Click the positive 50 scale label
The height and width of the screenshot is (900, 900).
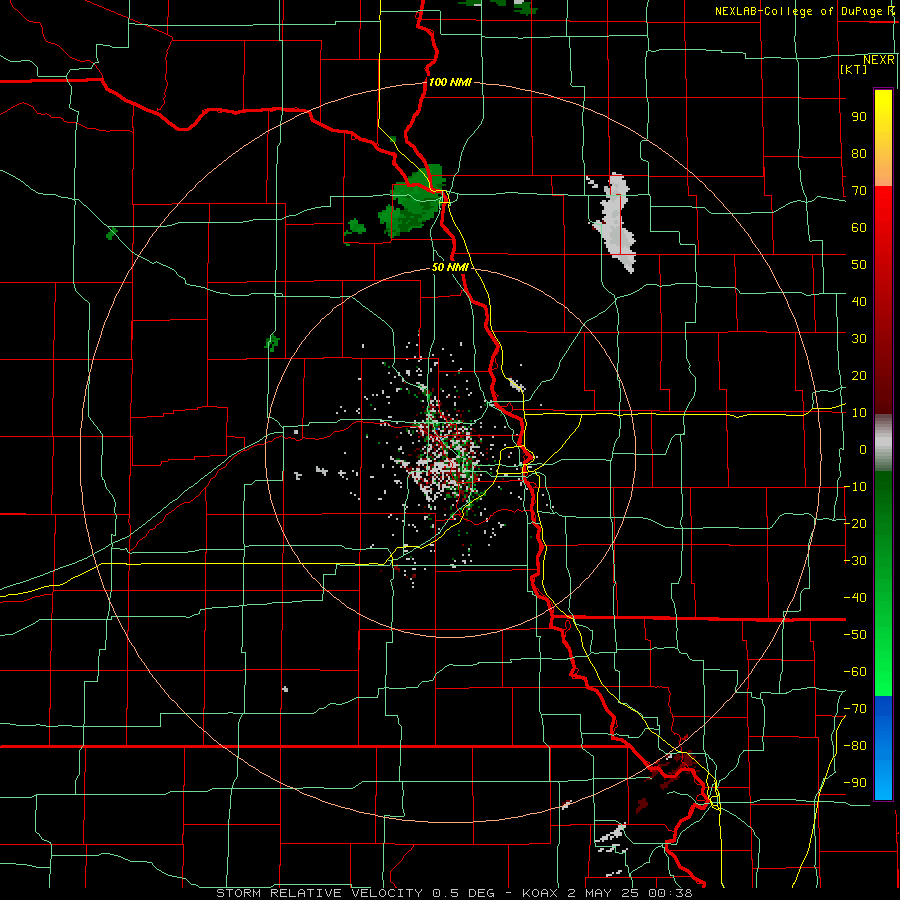click(x=859, y=265)
